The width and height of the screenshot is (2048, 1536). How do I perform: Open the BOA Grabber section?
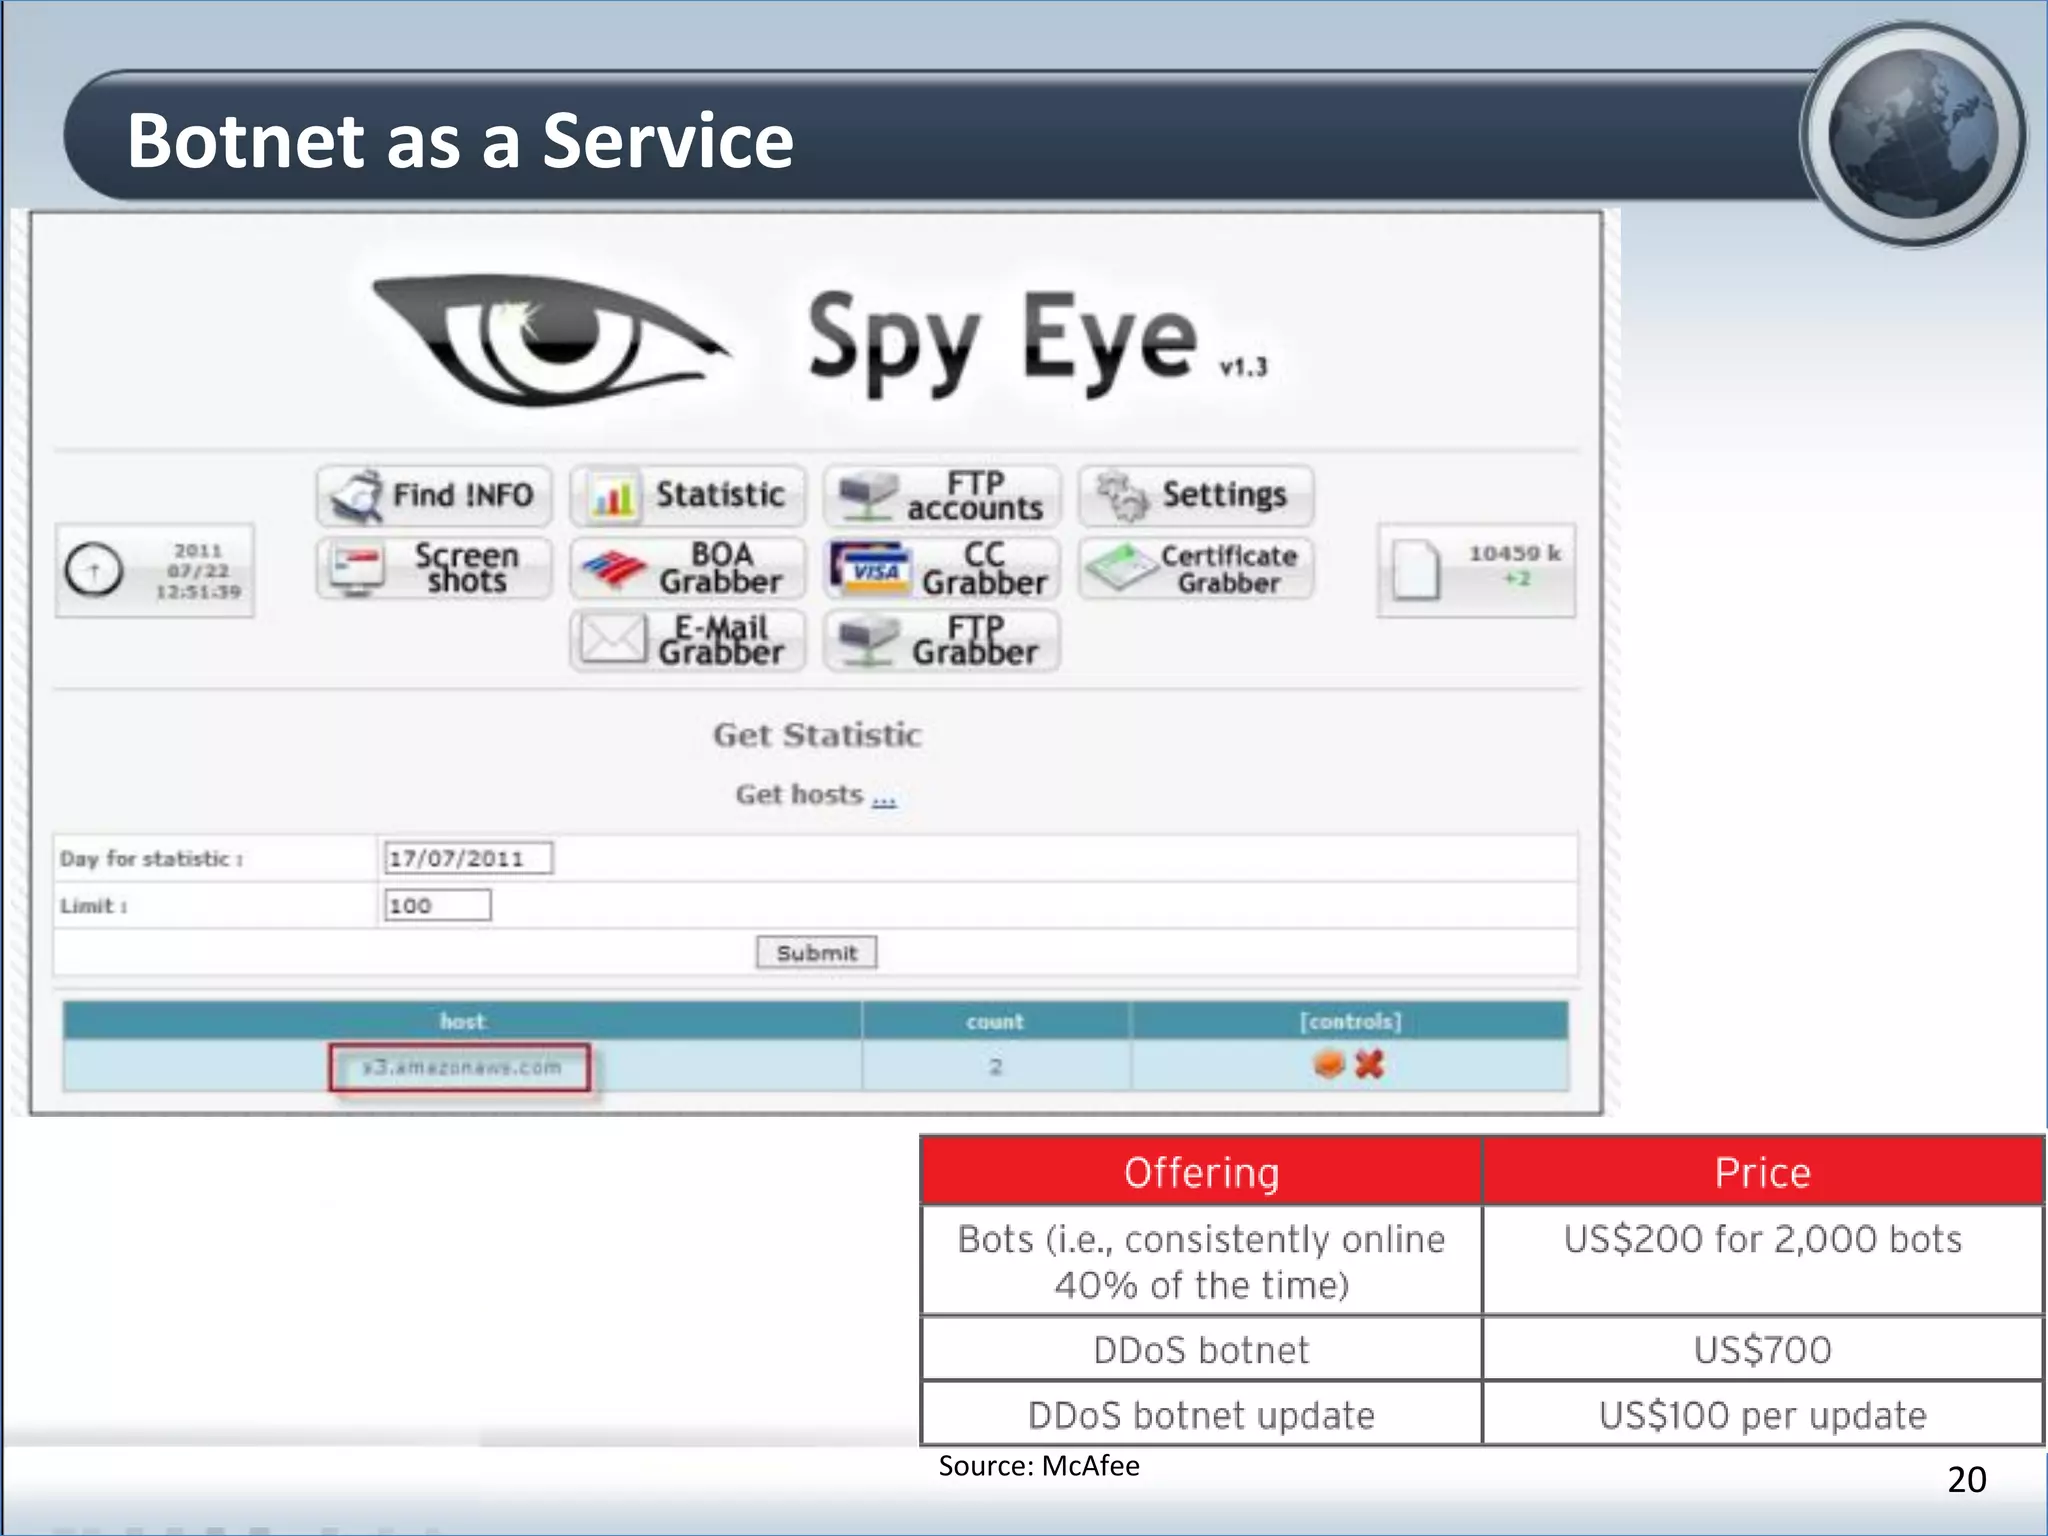coord(688,568)
